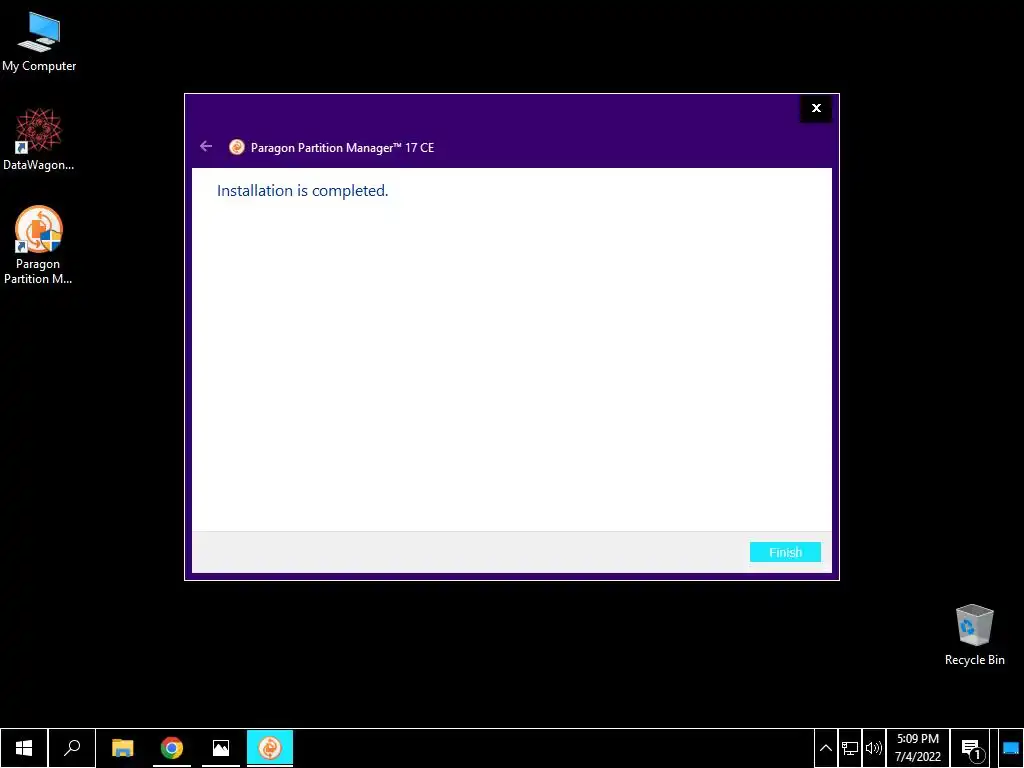Click the Paragon logo in installer header
1024x768 pixels.
coord(236,147)
